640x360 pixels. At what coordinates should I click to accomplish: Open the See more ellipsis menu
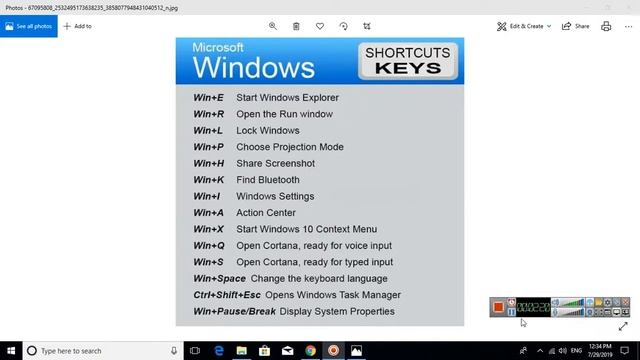pyautogui.click(x=629, y=26)
